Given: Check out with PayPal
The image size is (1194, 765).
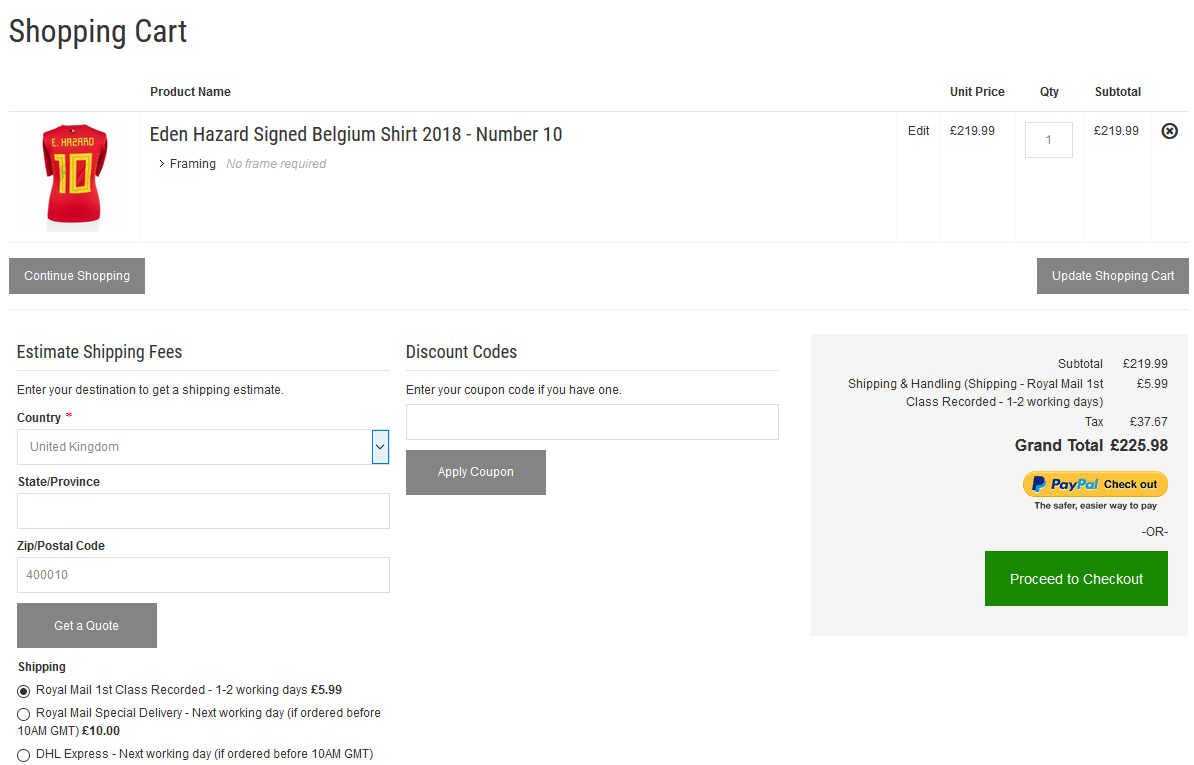Looking at the screenshot, I should (x=1095, y=484).
